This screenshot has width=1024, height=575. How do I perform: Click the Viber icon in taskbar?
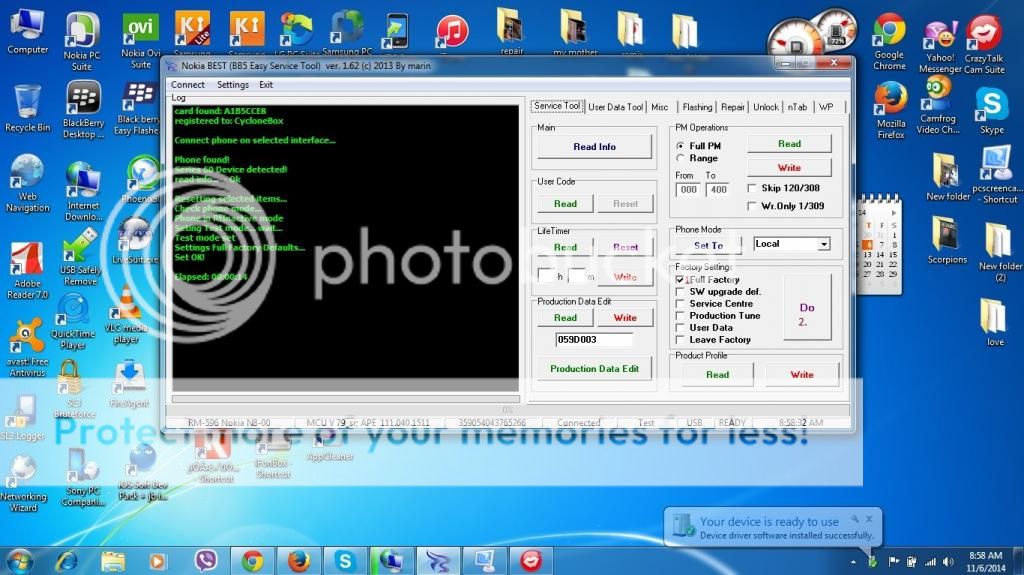(x=206, y=560)
